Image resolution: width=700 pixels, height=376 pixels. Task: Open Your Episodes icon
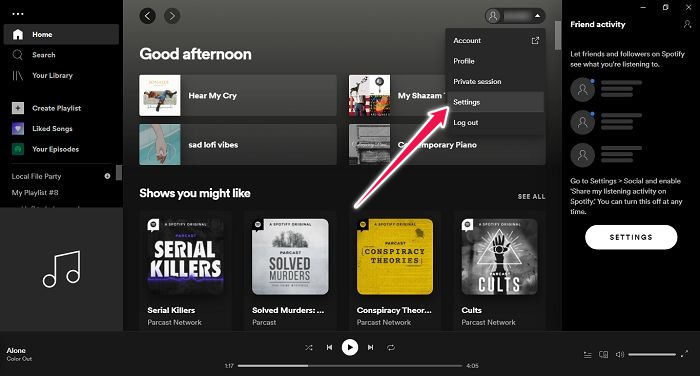pyautogui.click(x=18, y=149)
